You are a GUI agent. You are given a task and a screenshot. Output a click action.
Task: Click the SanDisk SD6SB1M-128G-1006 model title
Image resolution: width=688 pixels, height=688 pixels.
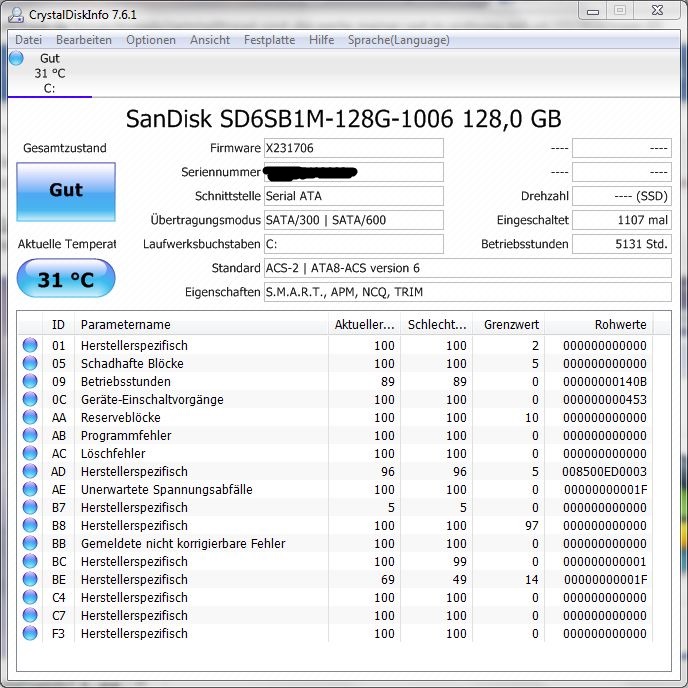[344, 118]
